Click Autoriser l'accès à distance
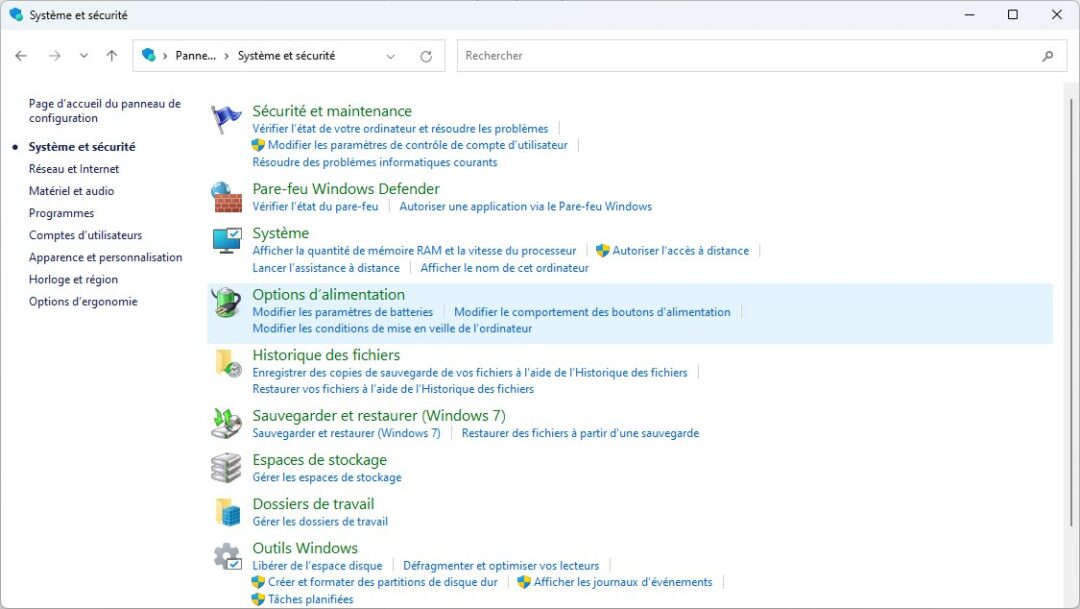1080x609 pixels. (x=681, y=251)
